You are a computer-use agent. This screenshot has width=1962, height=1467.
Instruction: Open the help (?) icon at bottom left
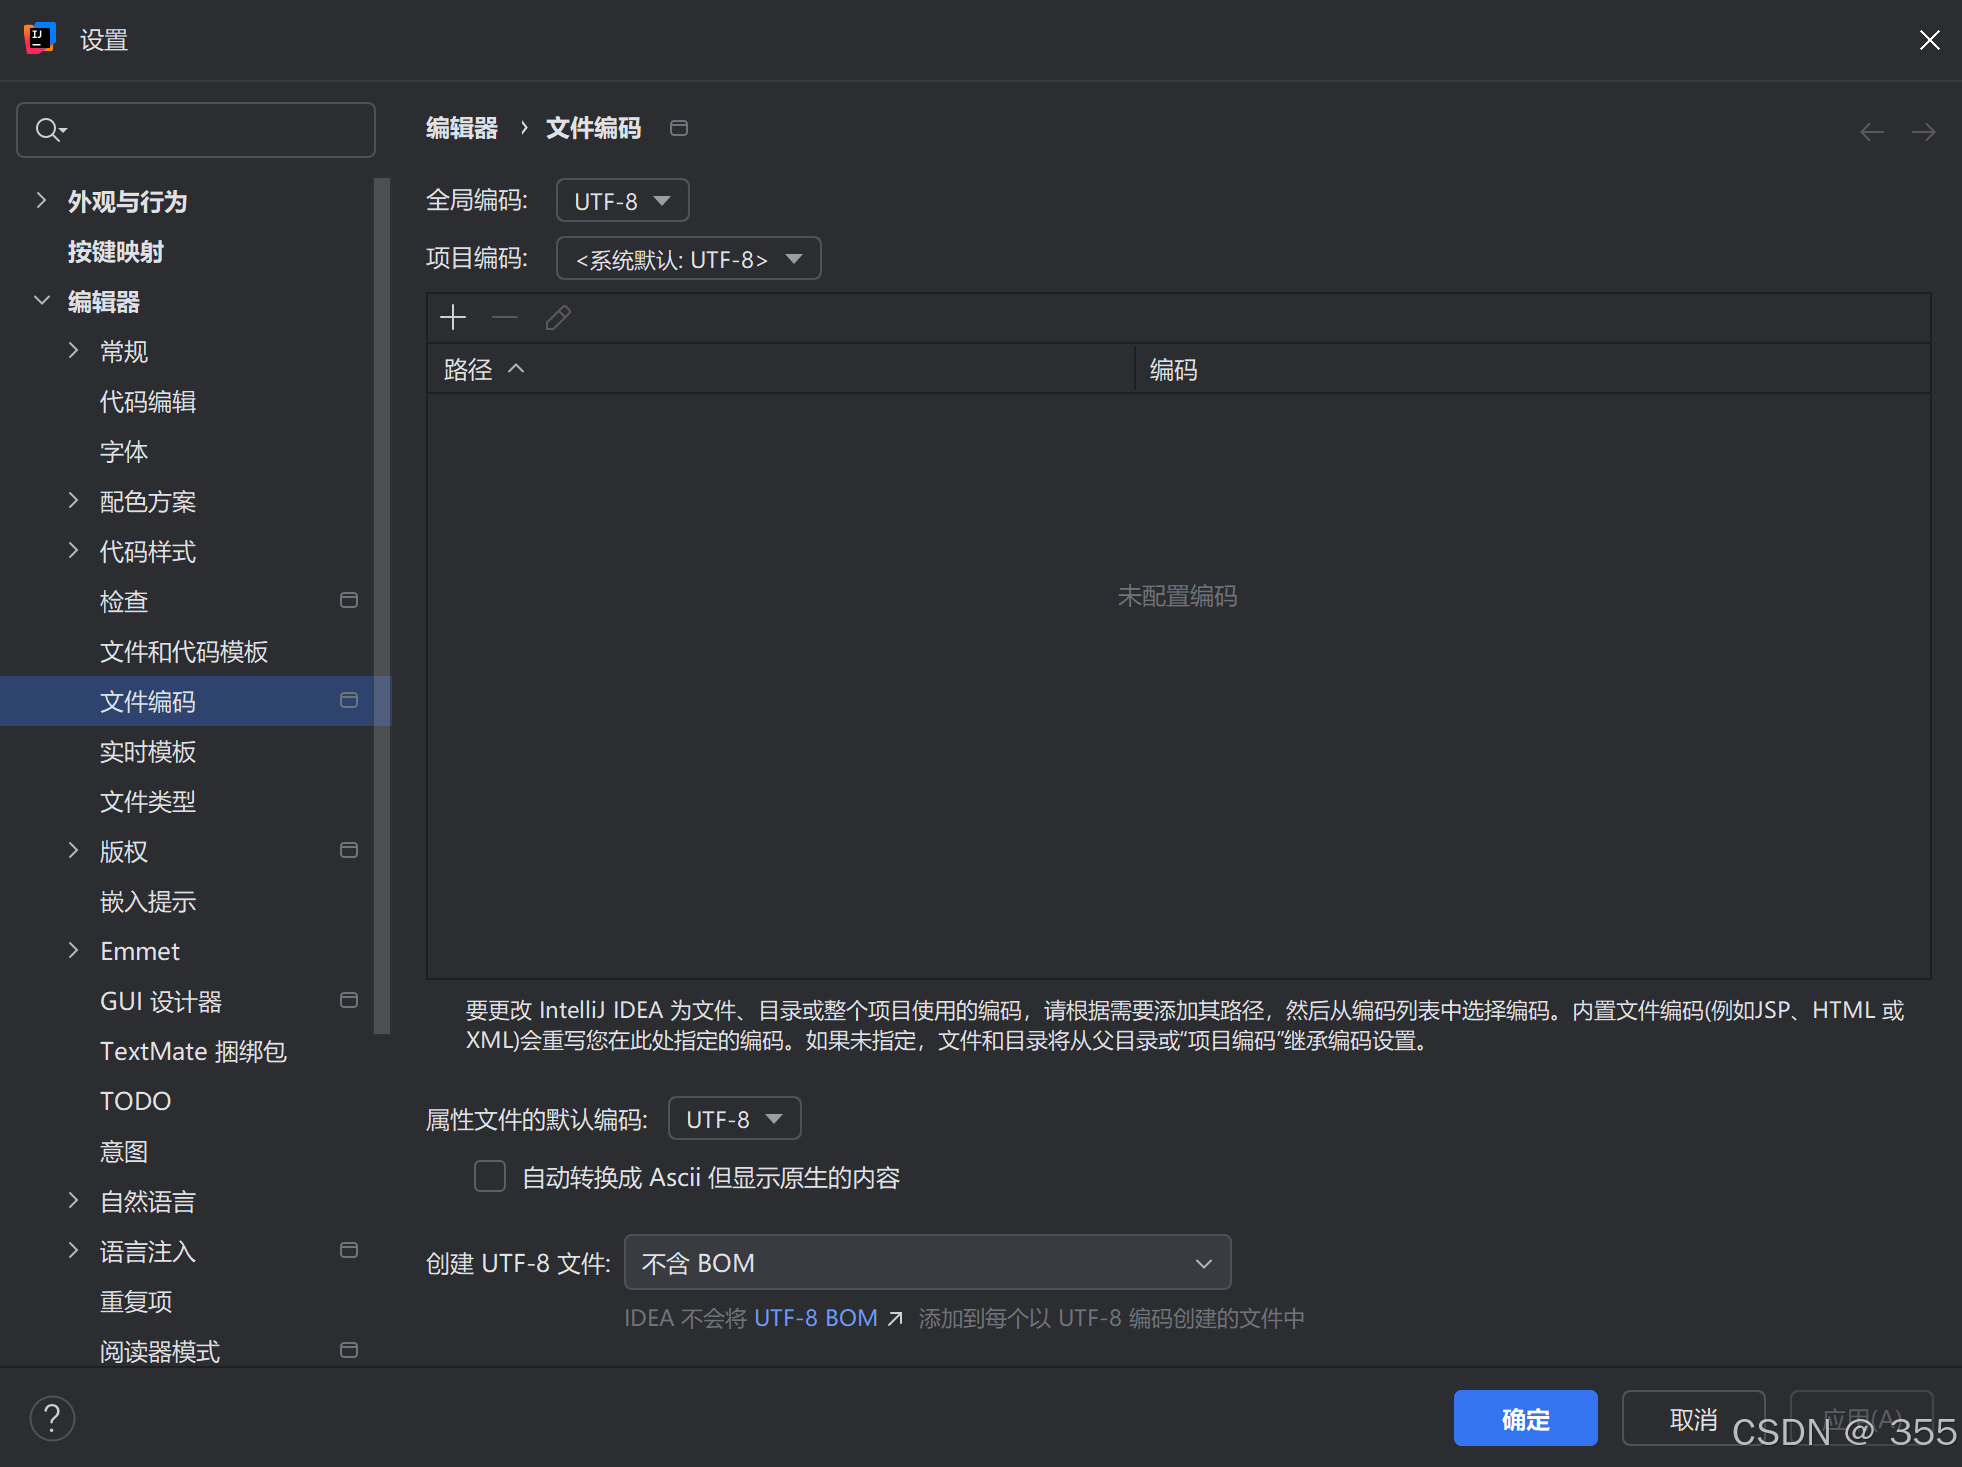pyautogui.click(x=52, y=1417)
